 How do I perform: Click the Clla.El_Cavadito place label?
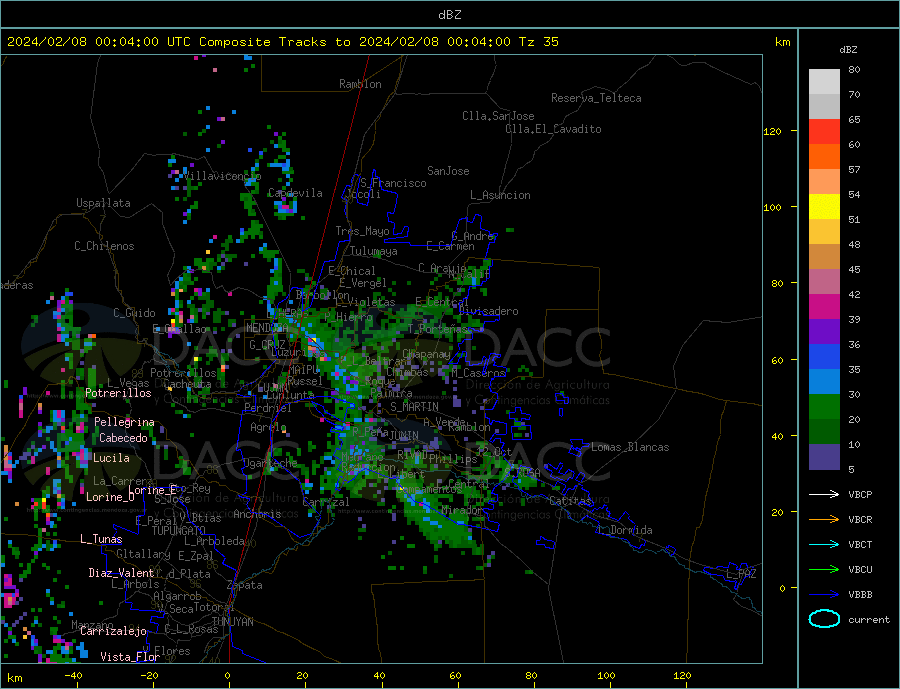(x=553, y=129)
